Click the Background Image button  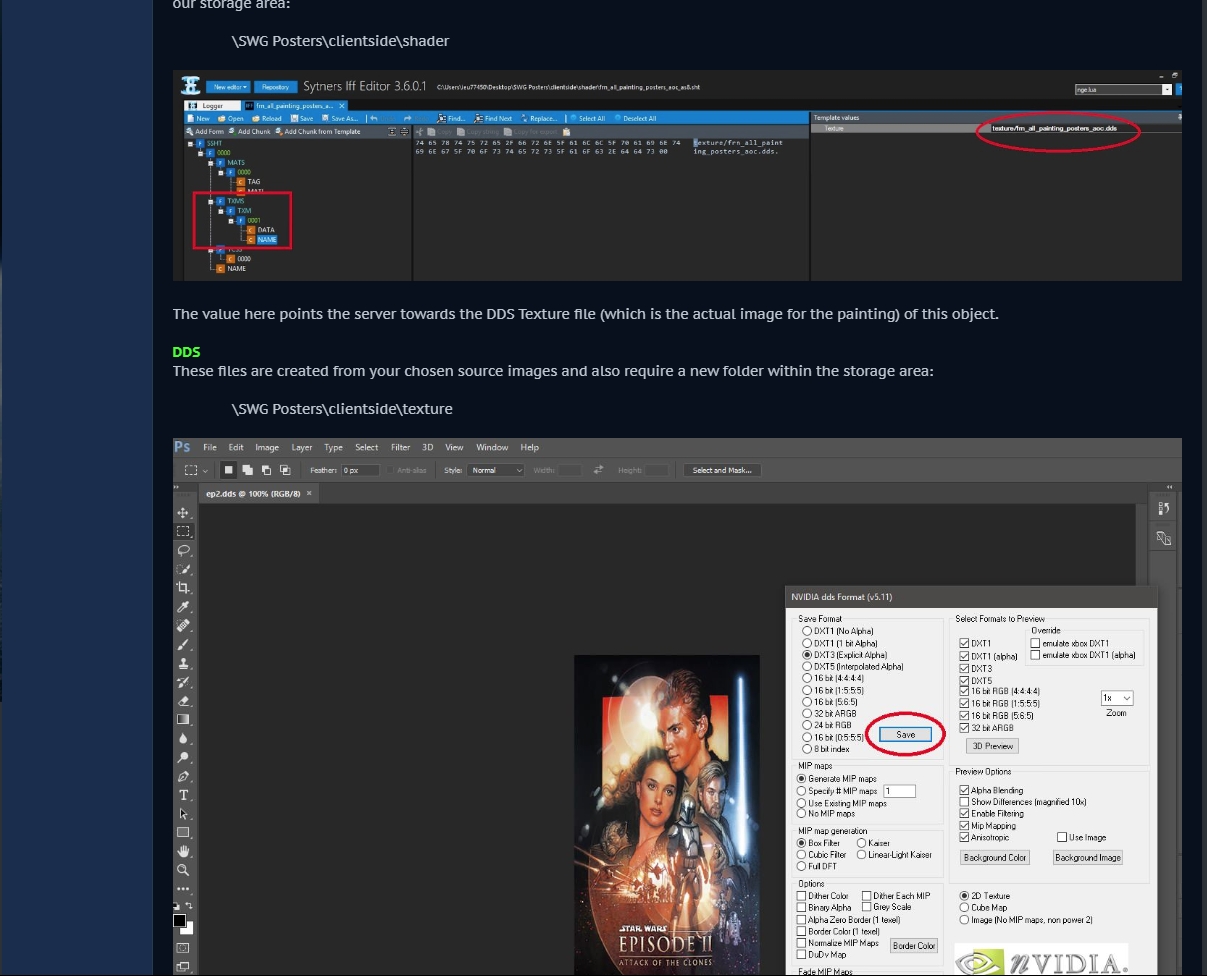click(1088, 858)
